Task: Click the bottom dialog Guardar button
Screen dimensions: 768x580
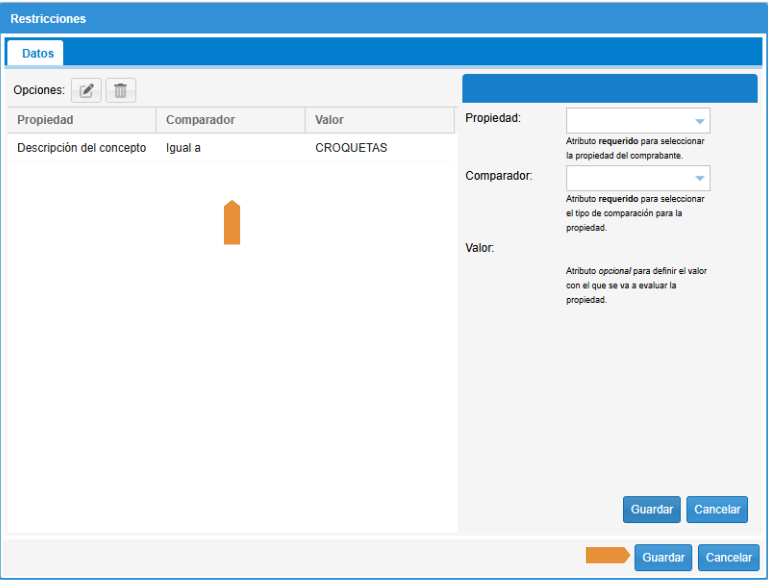Action: coord(663,557)
